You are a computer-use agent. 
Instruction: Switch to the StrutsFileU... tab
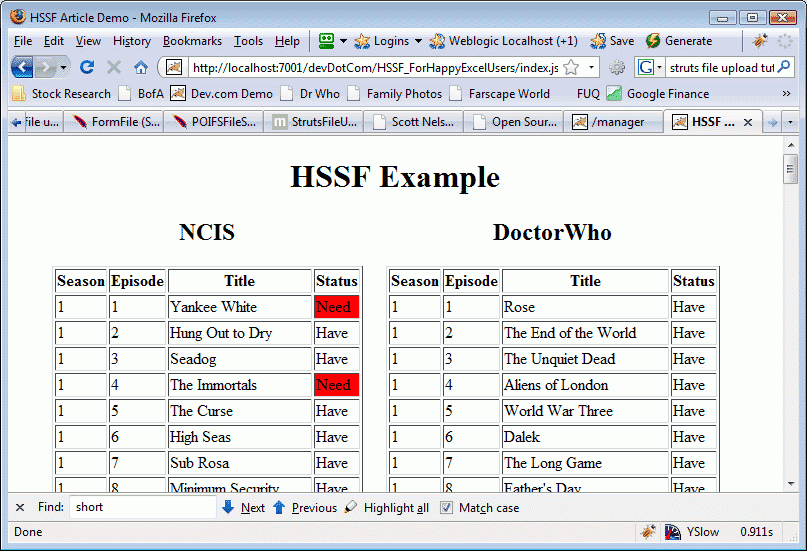pos(314,122)
